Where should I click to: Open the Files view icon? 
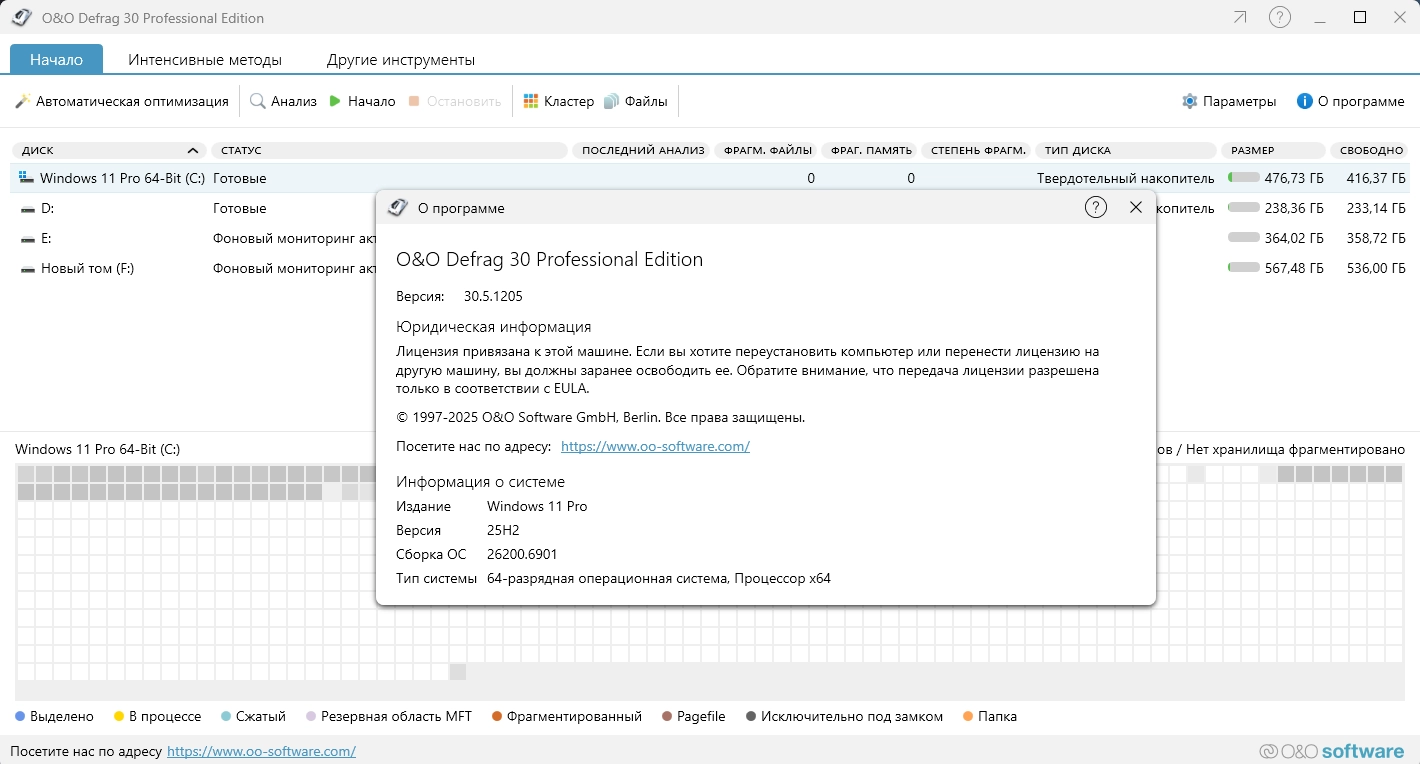click(x=612, y=101)
